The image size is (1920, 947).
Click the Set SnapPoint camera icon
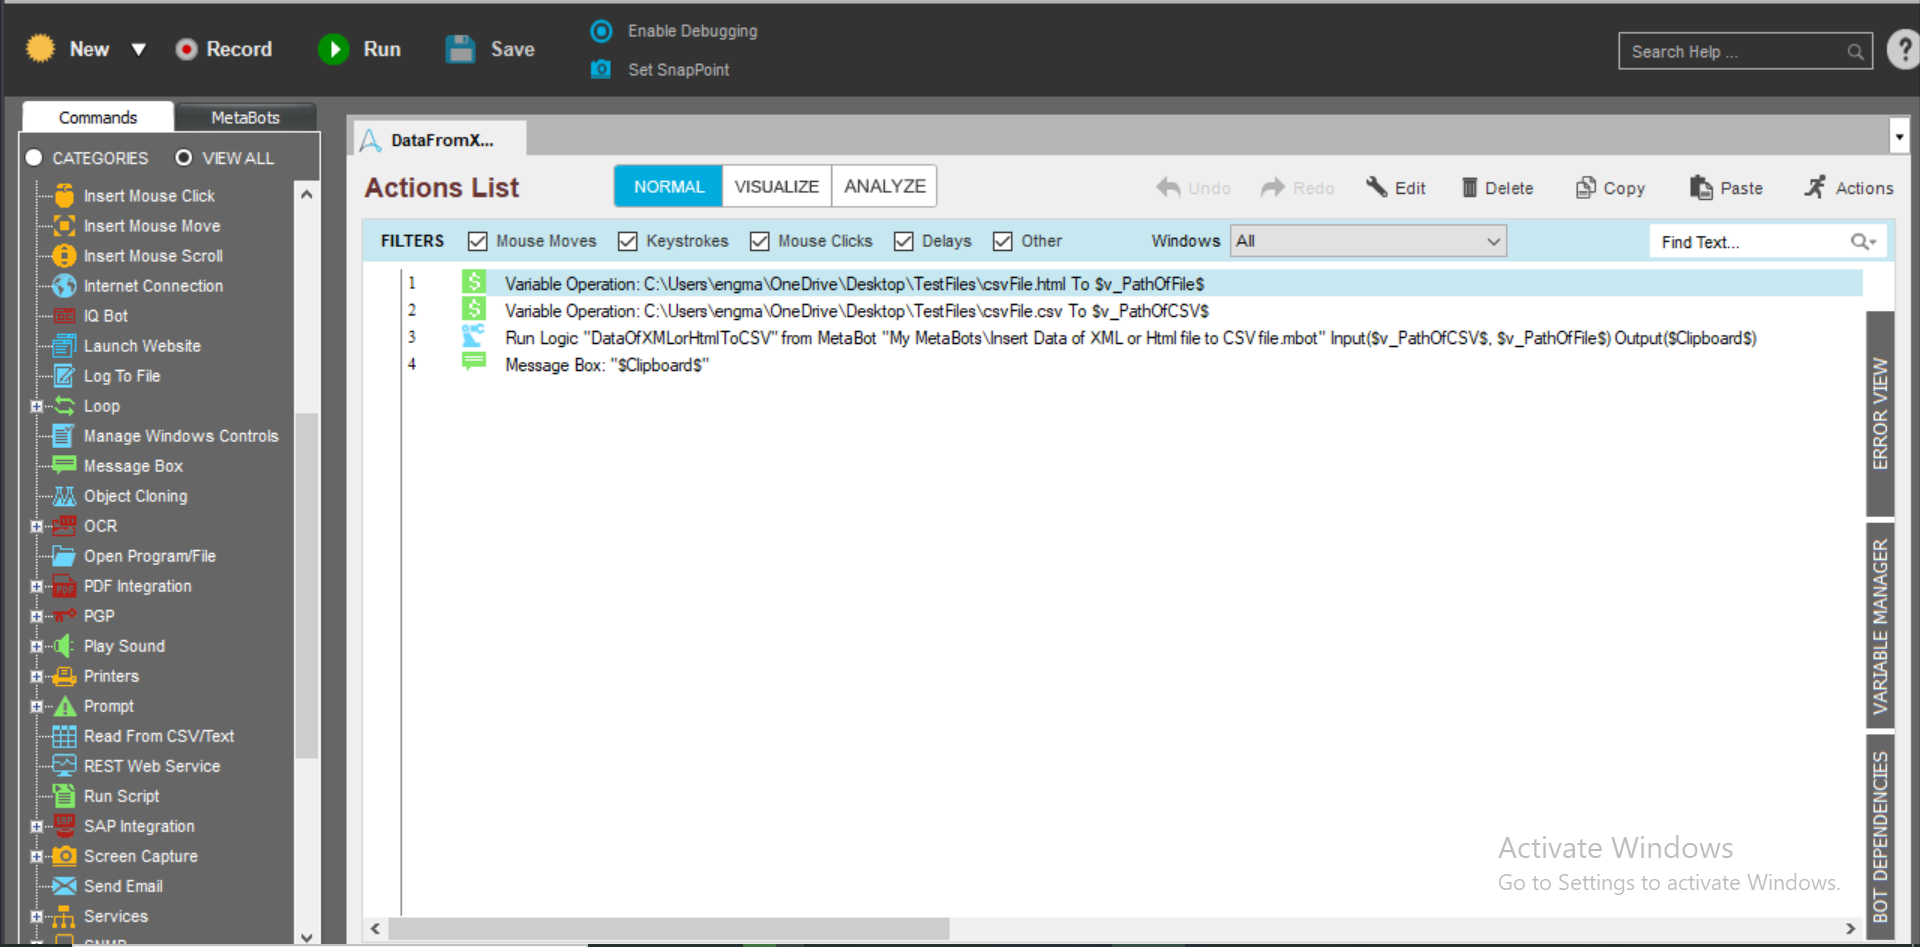coord(601,69)
